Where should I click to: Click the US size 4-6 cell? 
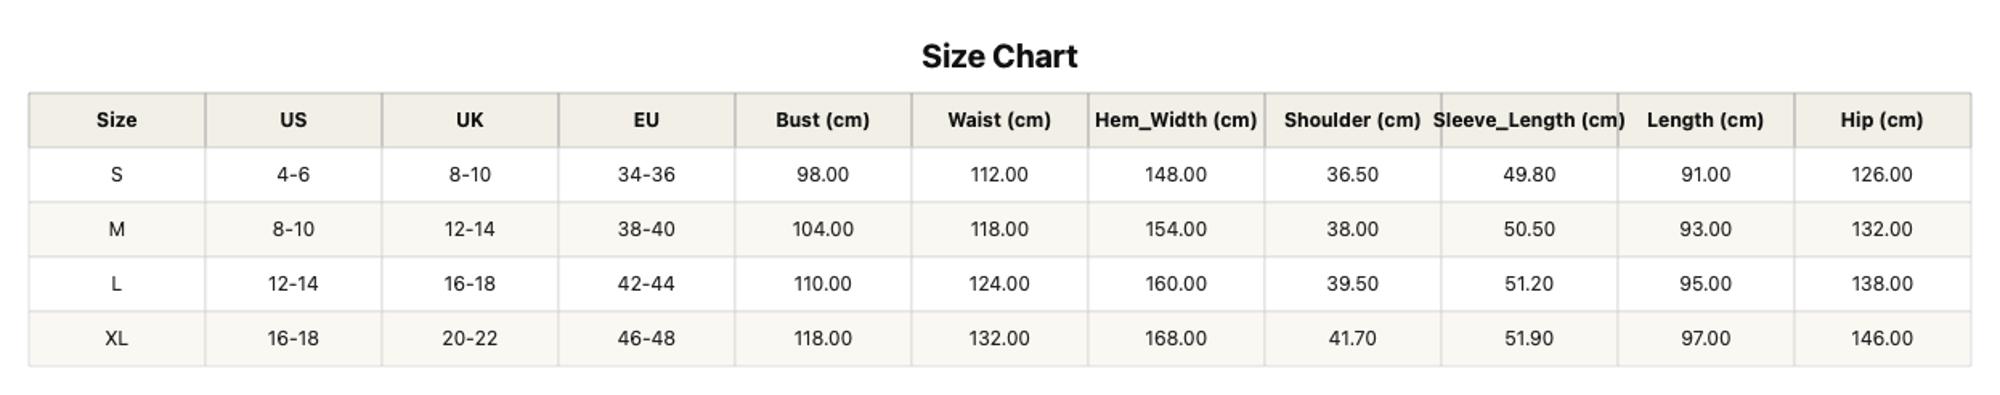(293, 175)
